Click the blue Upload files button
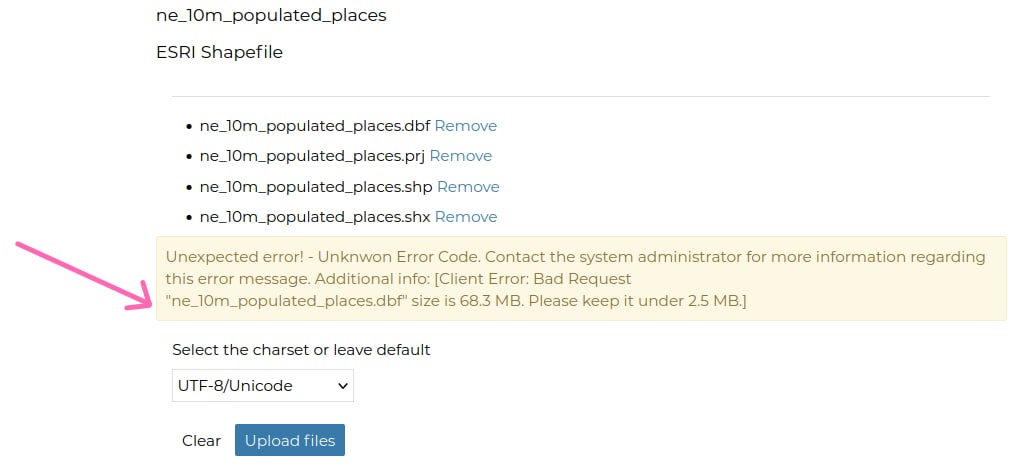Image resolution: width=1019 pixels, height=472 pixels. pos(290,440)
